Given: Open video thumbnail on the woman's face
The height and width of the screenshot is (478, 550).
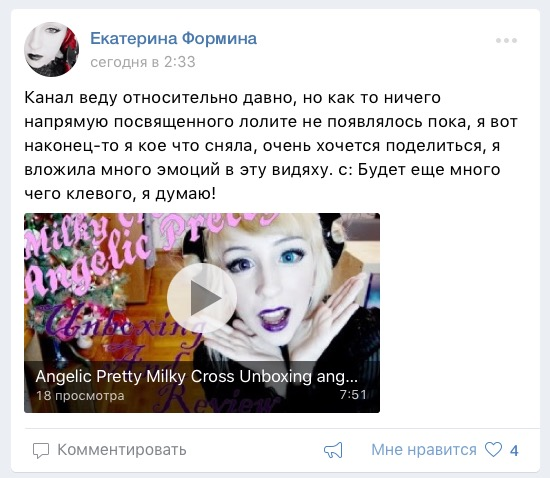Looking at the screenshot, I should (274, 277).
